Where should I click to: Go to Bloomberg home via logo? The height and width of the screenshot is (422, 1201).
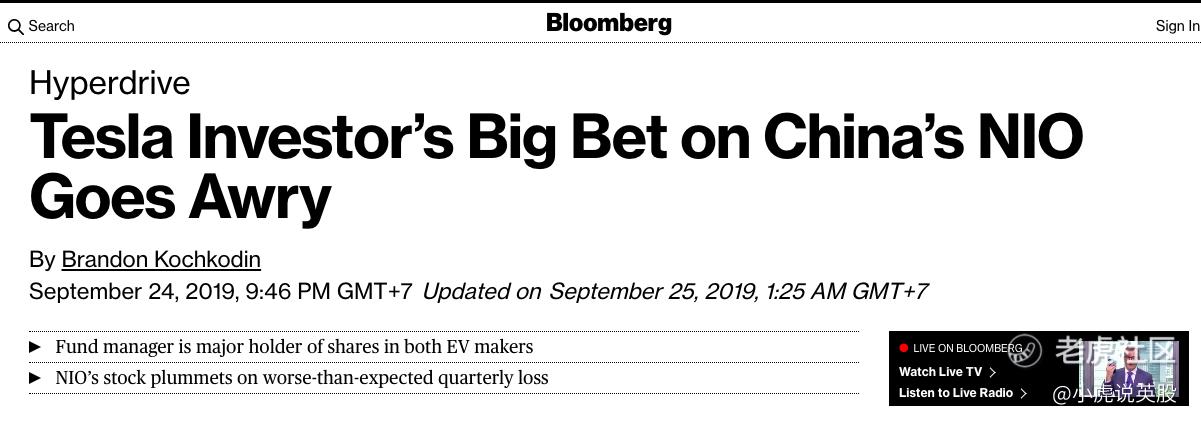[x=609, y=23]
